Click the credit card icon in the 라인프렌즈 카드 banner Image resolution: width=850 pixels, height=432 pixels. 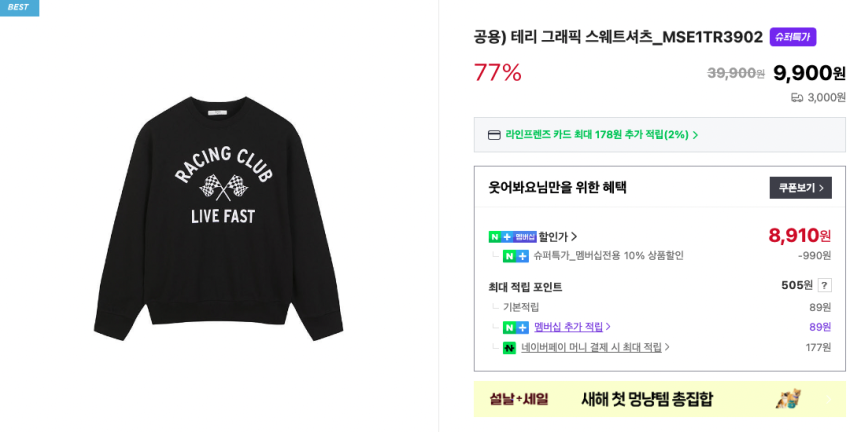(494, 135)
